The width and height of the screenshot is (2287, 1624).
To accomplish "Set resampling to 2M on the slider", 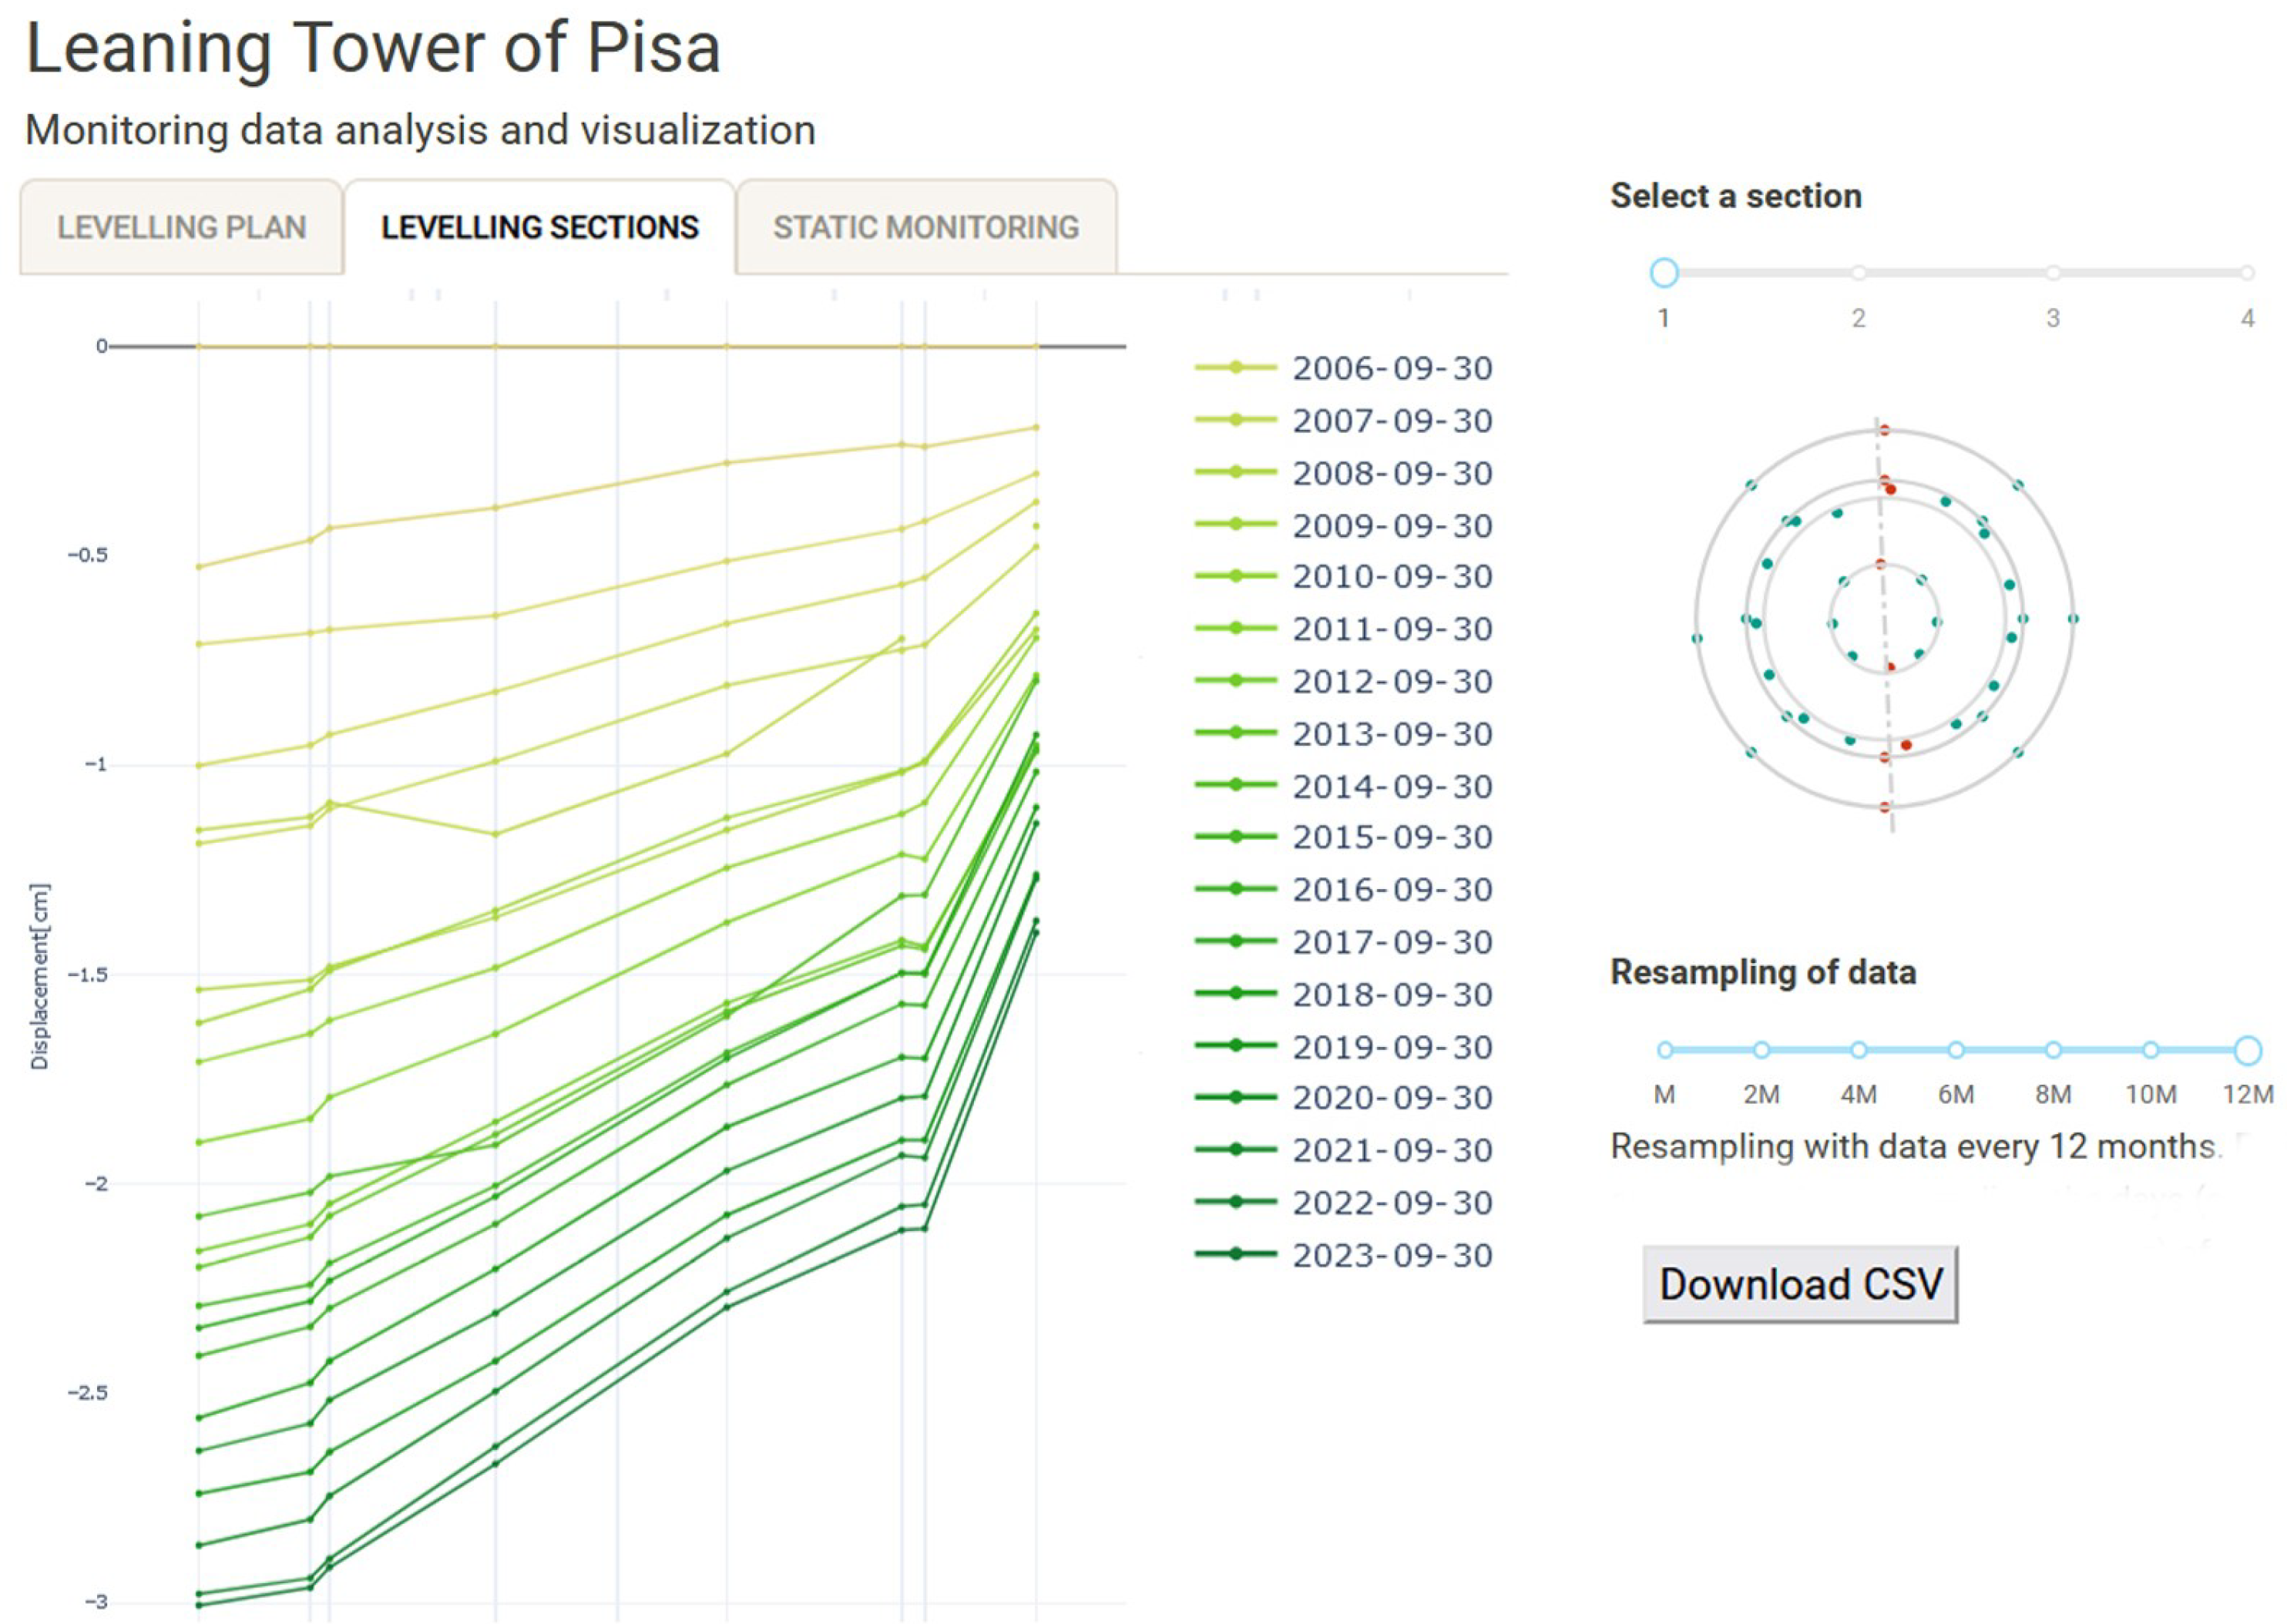I will tap(1761, 1050).
